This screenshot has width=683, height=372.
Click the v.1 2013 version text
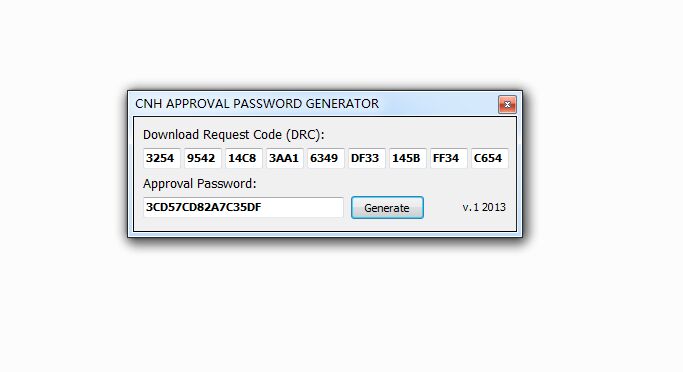coord(484,207)
